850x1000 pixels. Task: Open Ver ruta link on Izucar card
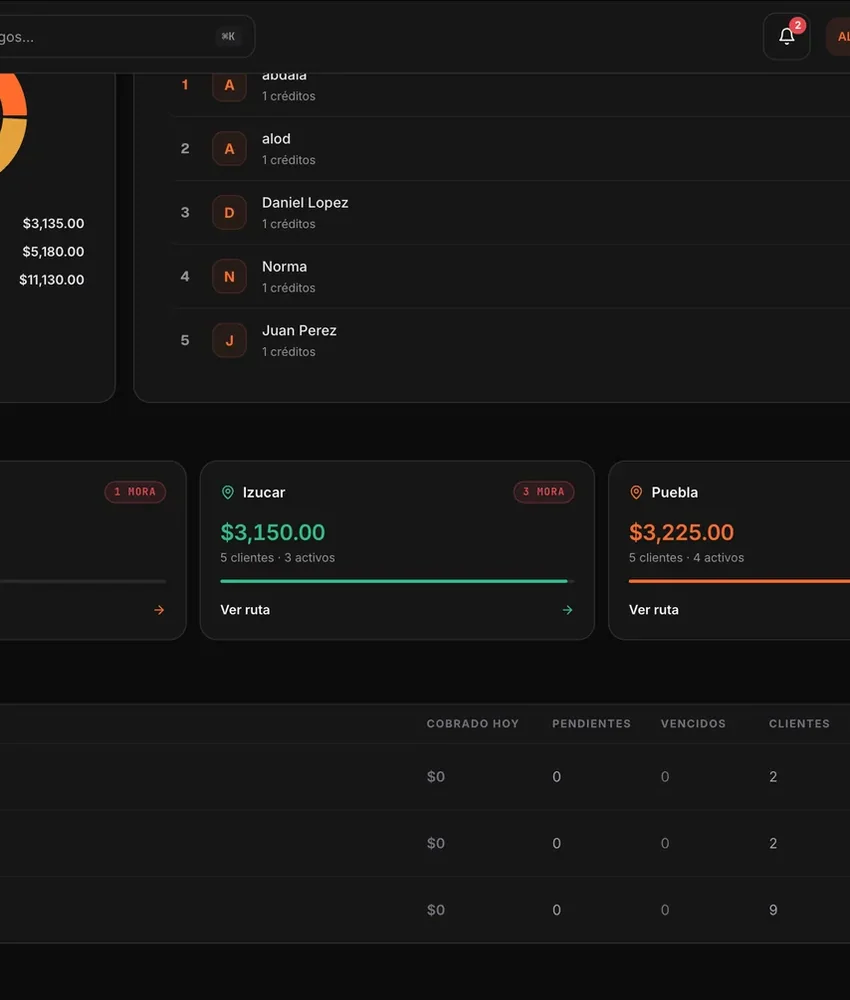tap(245, 610)
